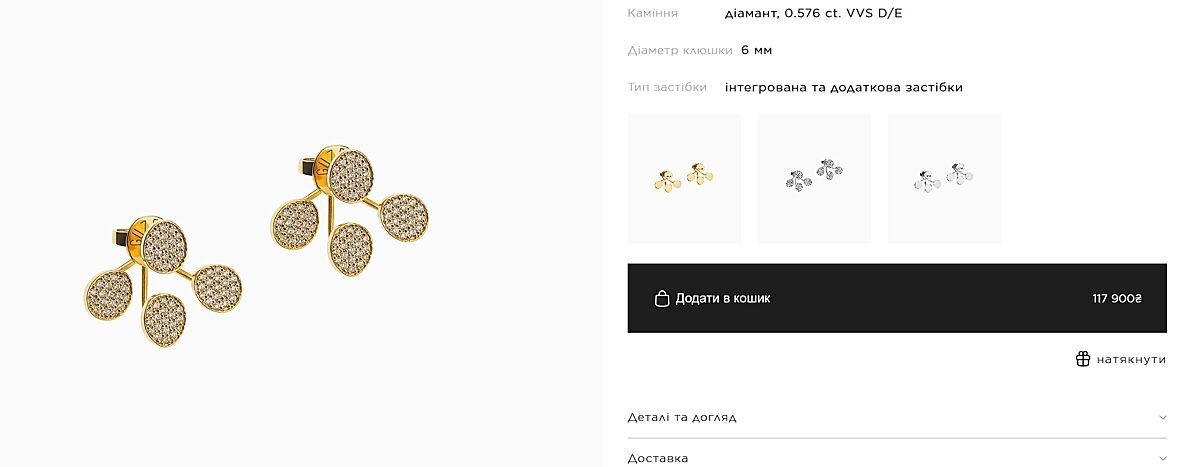Select the yellow gold earrings thumbnail
This screenshot has height=467, width=1200.
pos(684,178)
